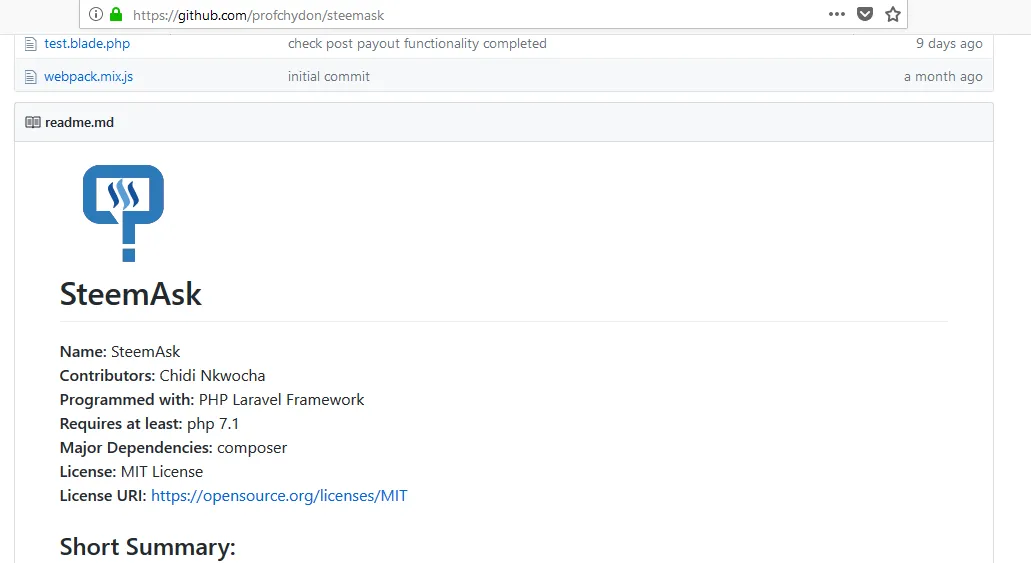Open commit 'check post payout functionality completed'
This screenshot has width=1031, height=563.
point(417,43)
